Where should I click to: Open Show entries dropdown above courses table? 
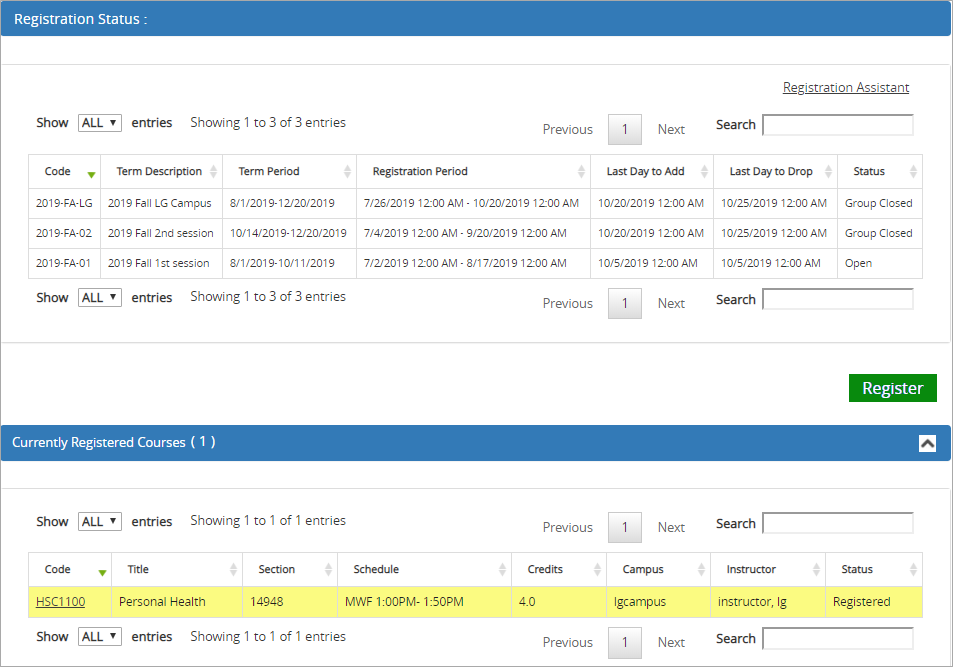click(x=100, y=522)
